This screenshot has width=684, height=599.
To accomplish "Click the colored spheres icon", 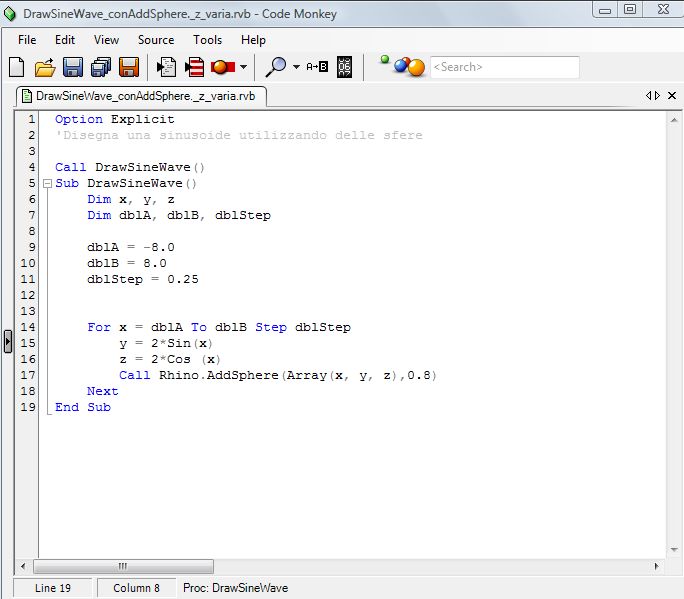I will click(409, 67).
